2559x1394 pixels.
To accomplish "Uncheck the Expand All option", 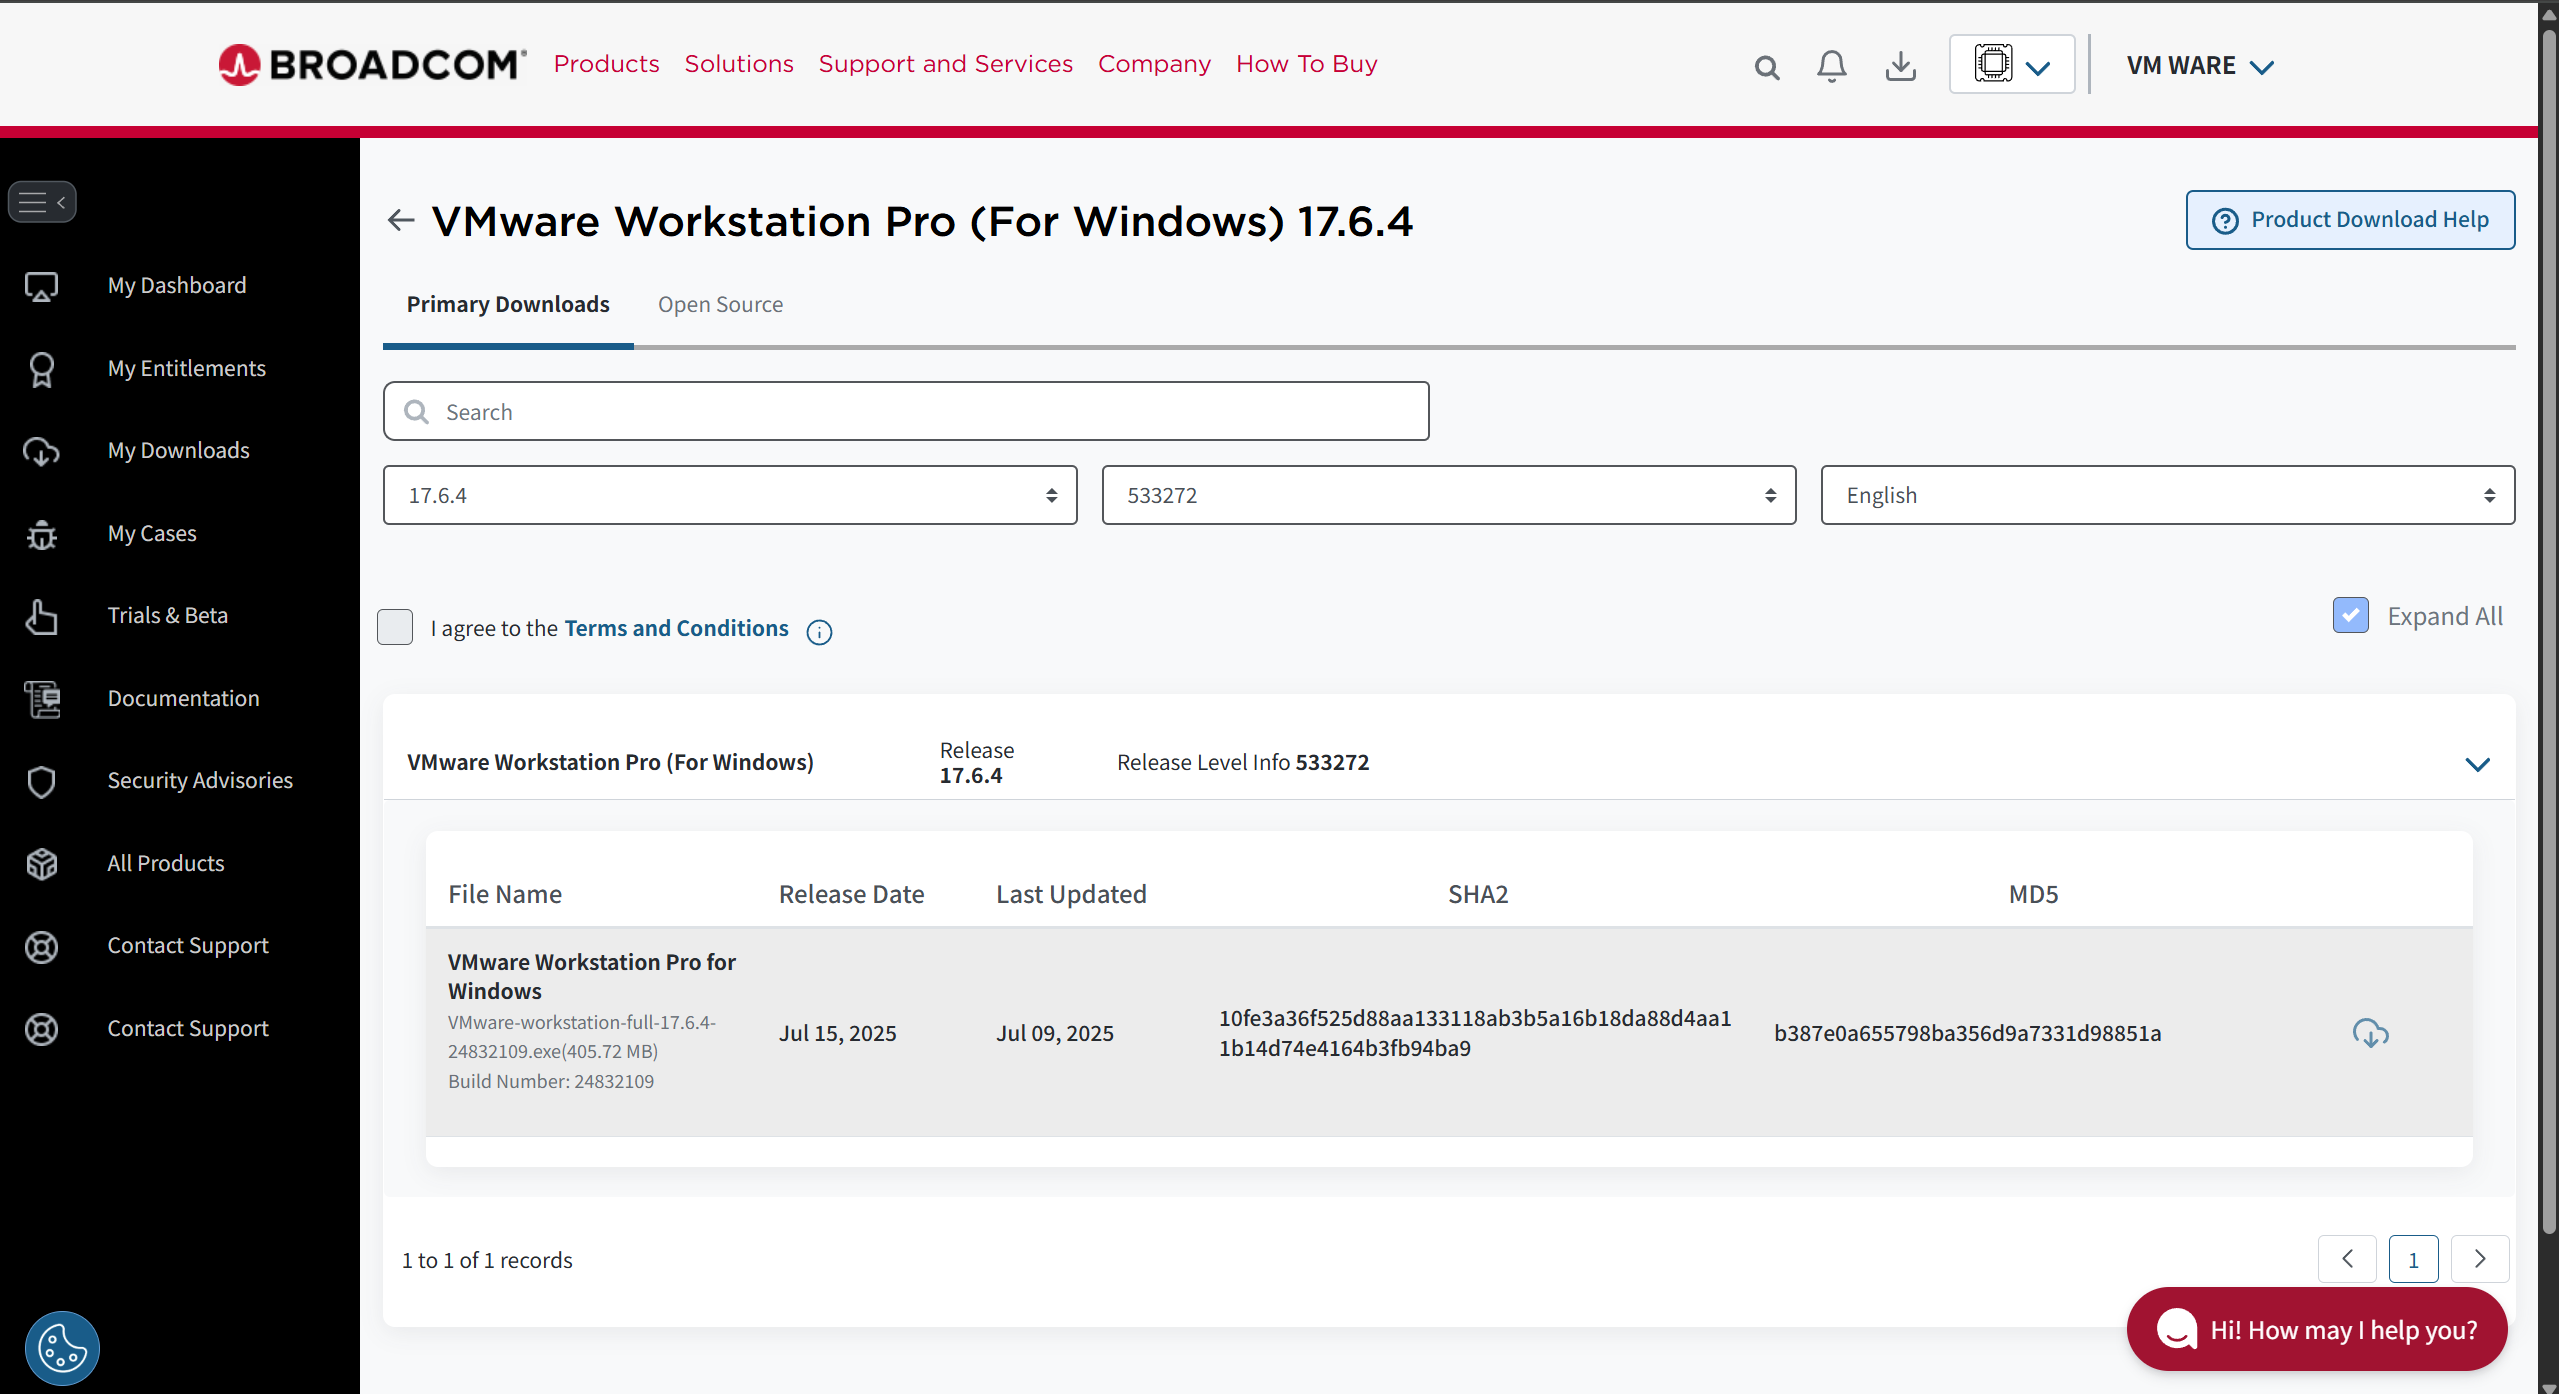I will click(2350, 615).
